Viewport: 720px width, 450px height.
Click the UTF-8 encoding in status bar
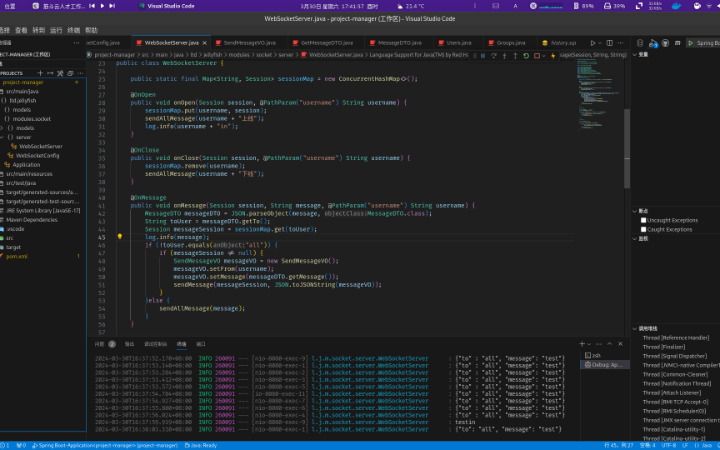(x=669, y=445)
